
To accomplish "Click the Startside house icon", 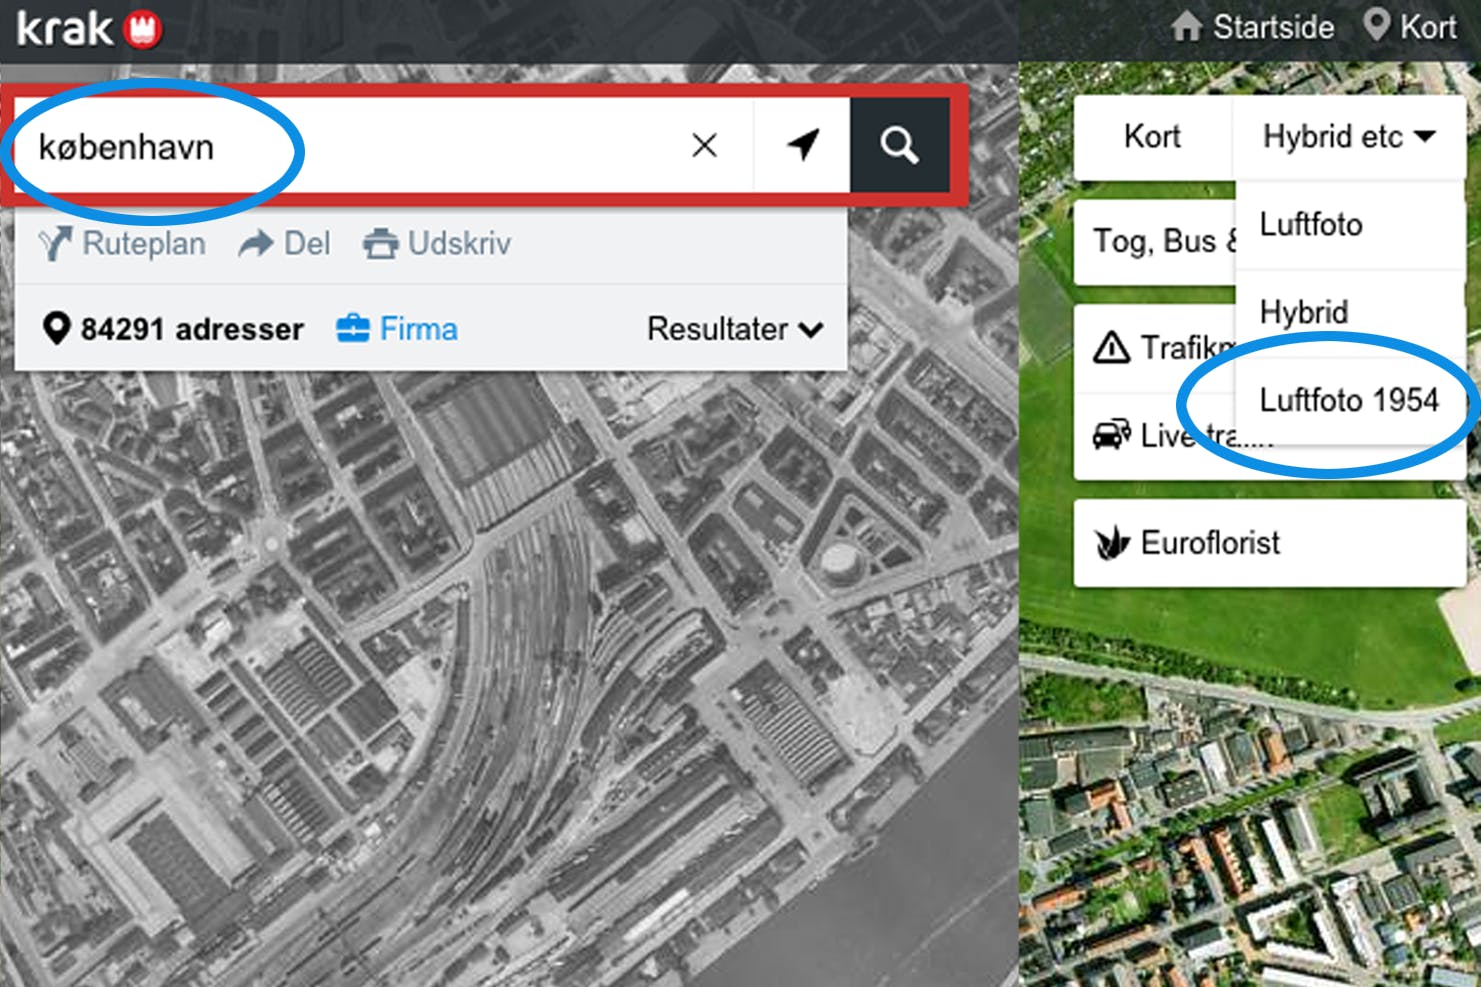I will point(1187,26).
